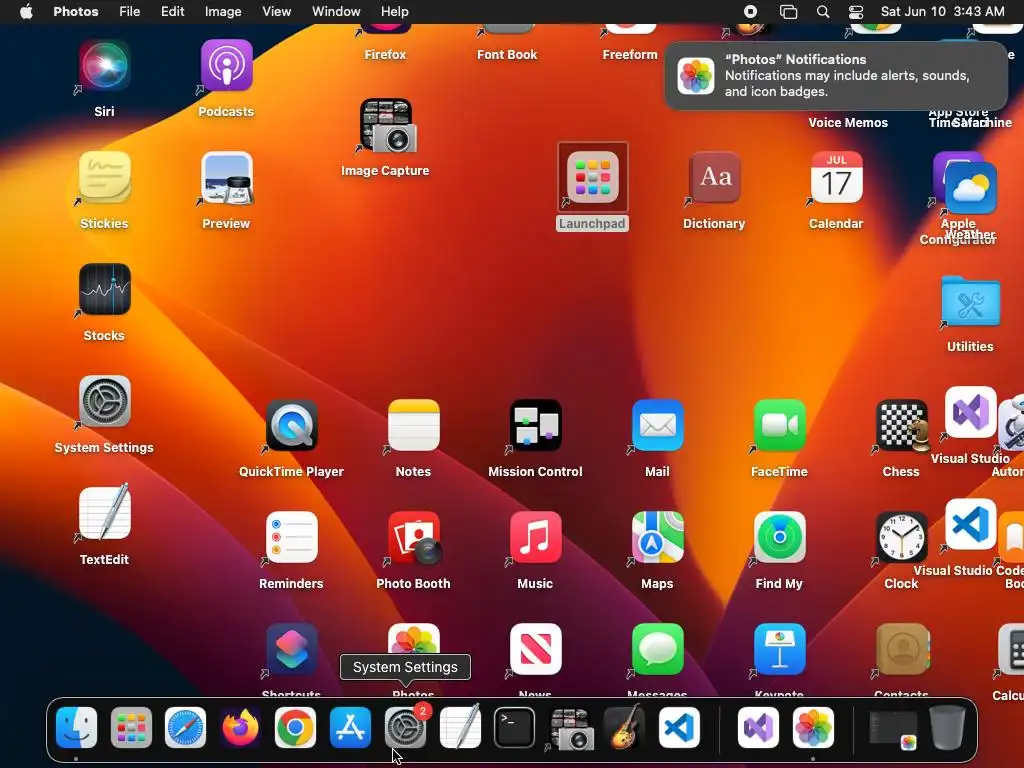
Task: Open the News desktop icon
Action: tap(536, 649)
